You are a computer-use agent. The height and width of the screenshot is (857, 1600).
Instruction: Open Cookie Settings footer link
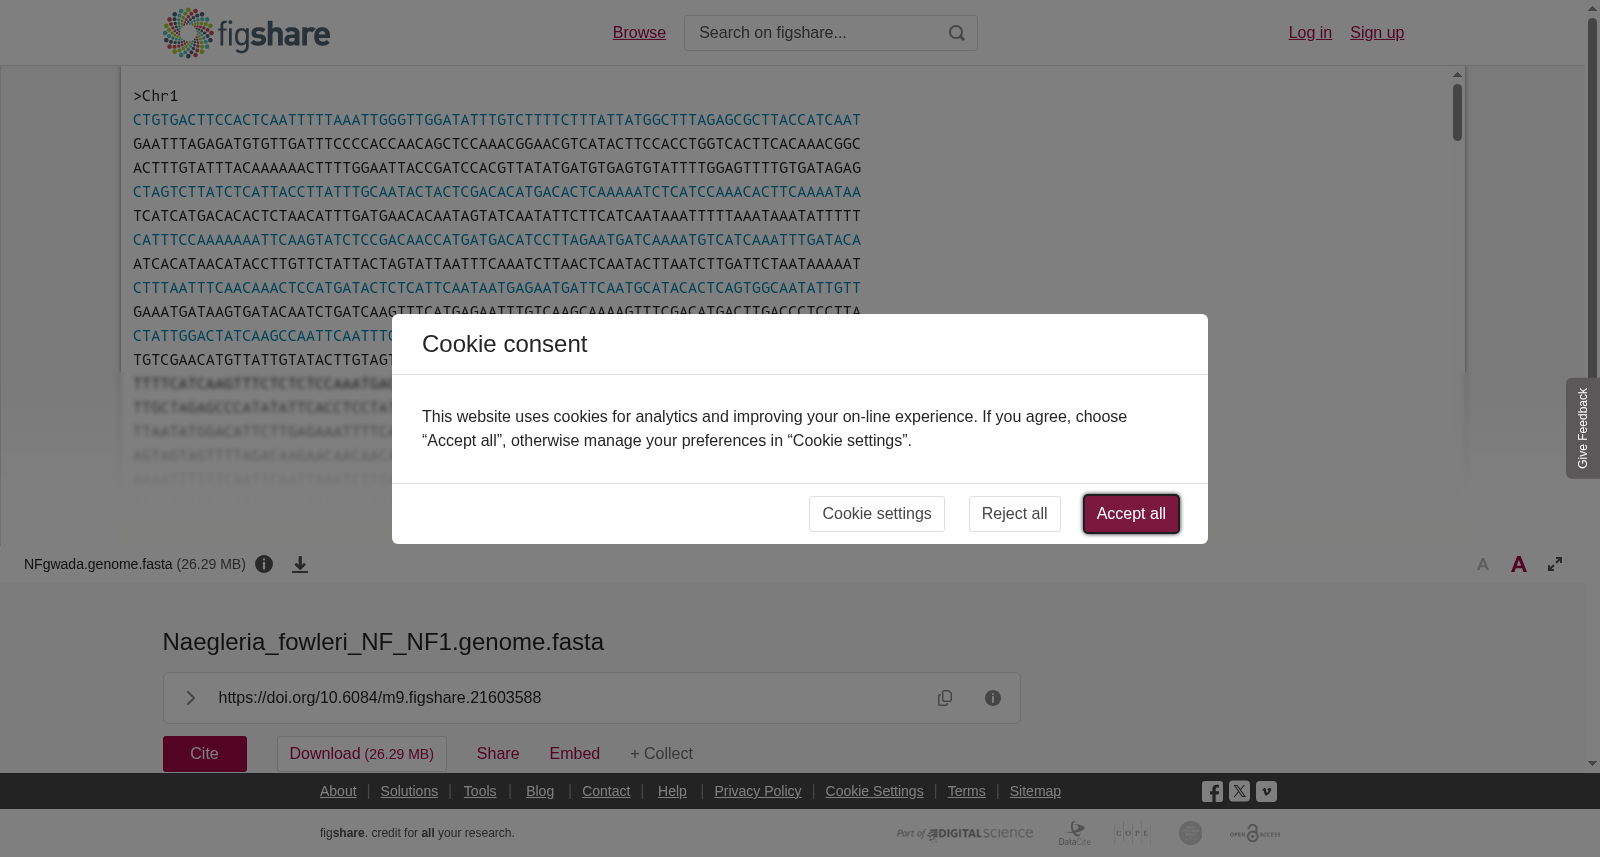[x=874, y=791]
